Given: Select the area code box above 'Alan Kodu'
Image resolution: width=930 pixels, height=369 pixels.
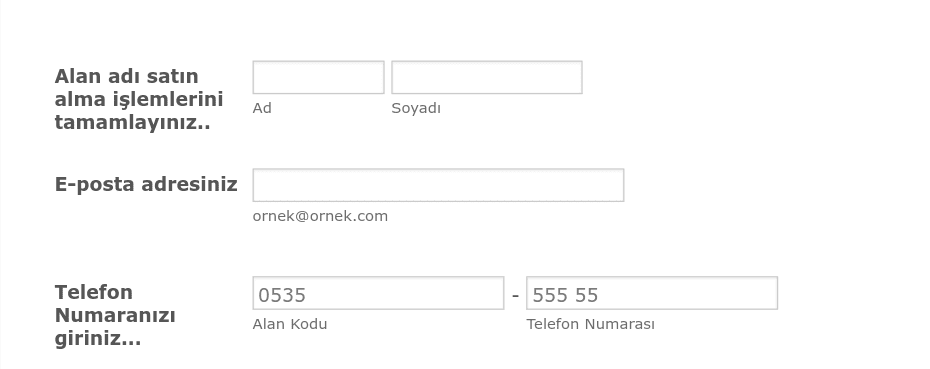Looking at the screenshot, I should pyautogui.click(x=378, y=293).
